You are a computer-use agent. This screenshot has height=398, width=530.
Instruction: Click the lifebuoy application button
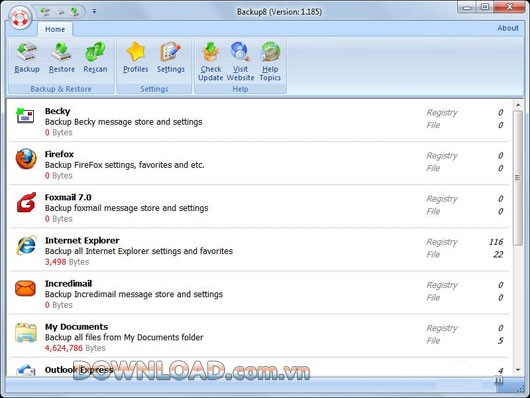click(x=20, y=17)
